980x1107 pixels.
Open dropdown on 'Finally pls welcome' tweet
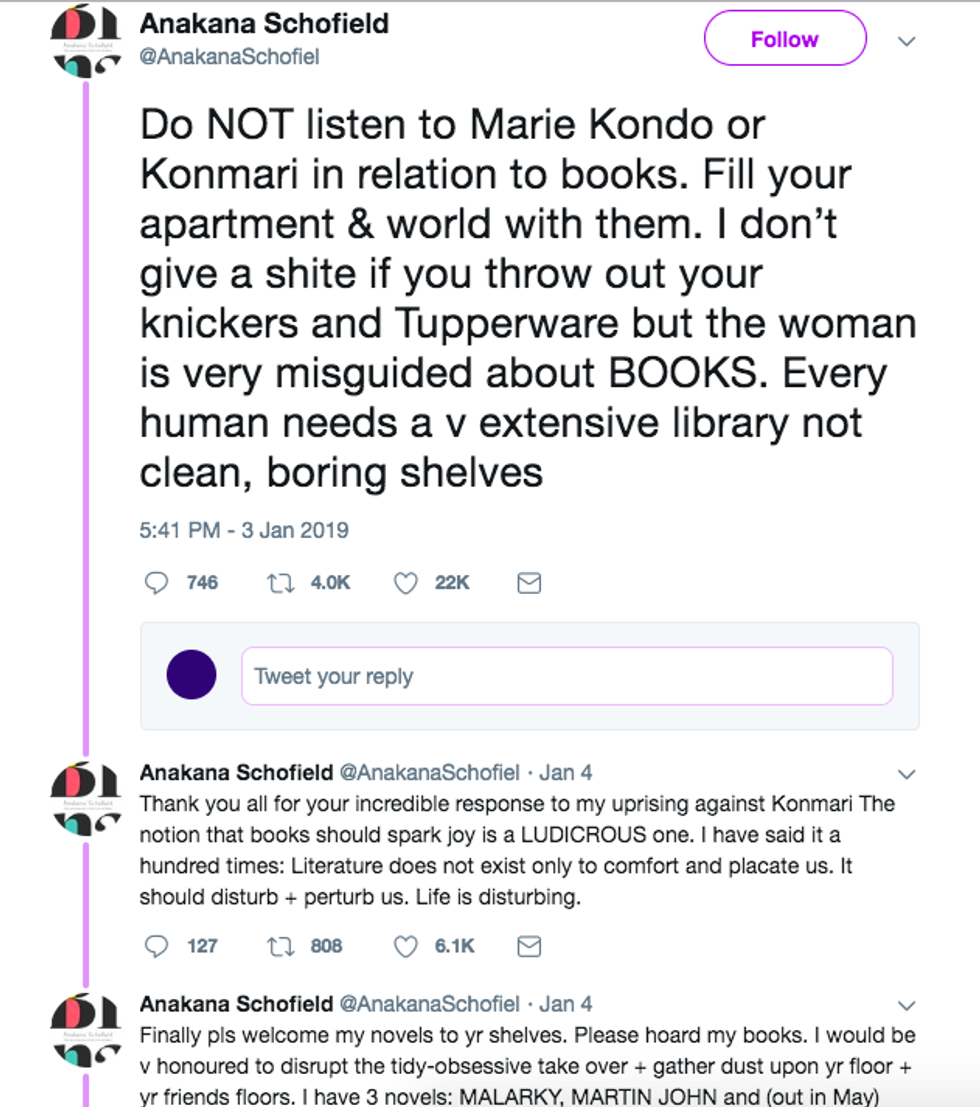[907, 1004]
